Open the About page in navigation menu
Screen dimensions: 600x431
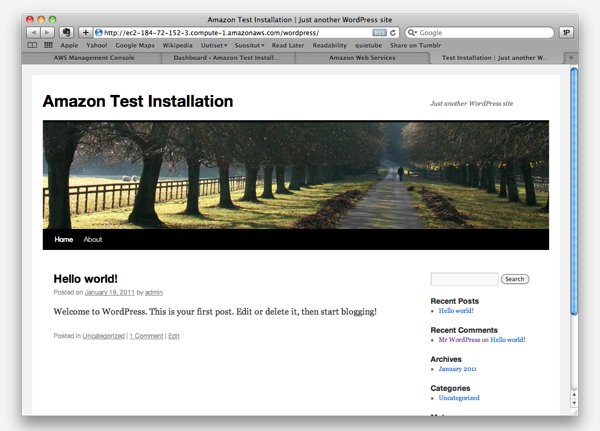93,240
